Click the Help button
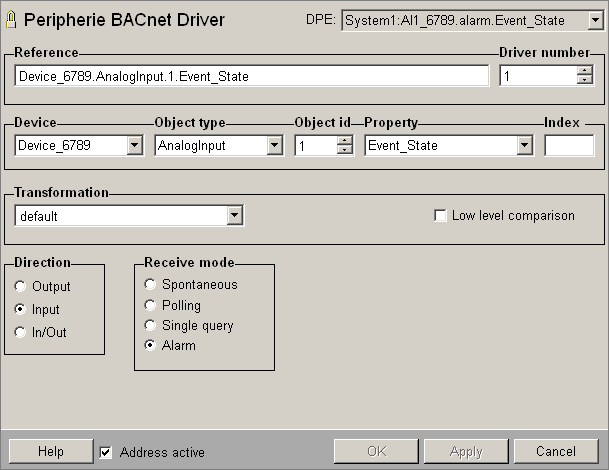The height and width of the screenshot is (470, 609). pyautogui.click(x=50, y=452)
